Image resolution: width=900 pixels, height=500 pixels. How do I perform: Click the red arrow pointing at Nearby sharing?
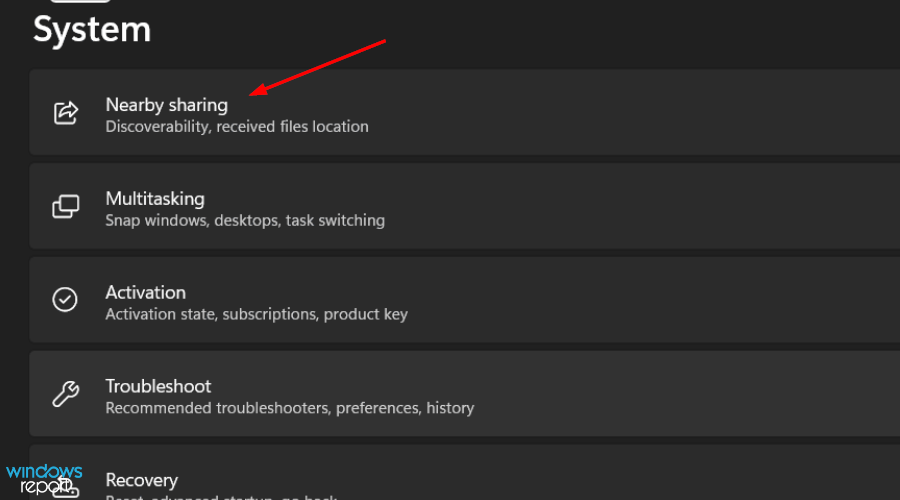coord(318,68)
